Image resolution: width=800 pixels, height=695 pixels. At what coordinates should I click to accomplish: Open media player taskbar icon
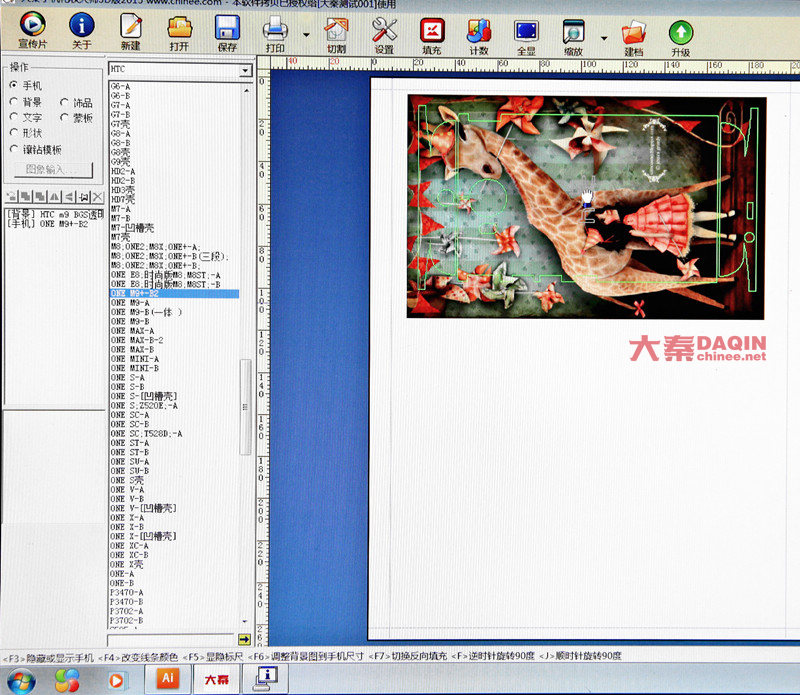pyautogui.click(x=116, y=681)
